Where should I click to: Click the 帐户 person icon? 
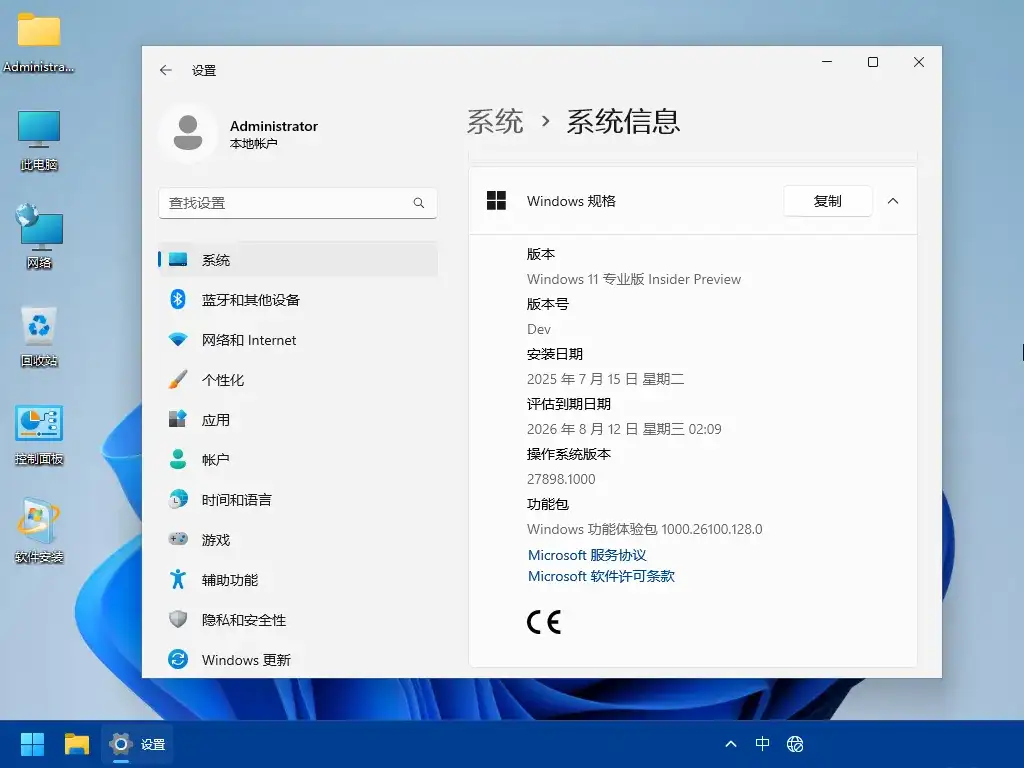coord(178,459)
